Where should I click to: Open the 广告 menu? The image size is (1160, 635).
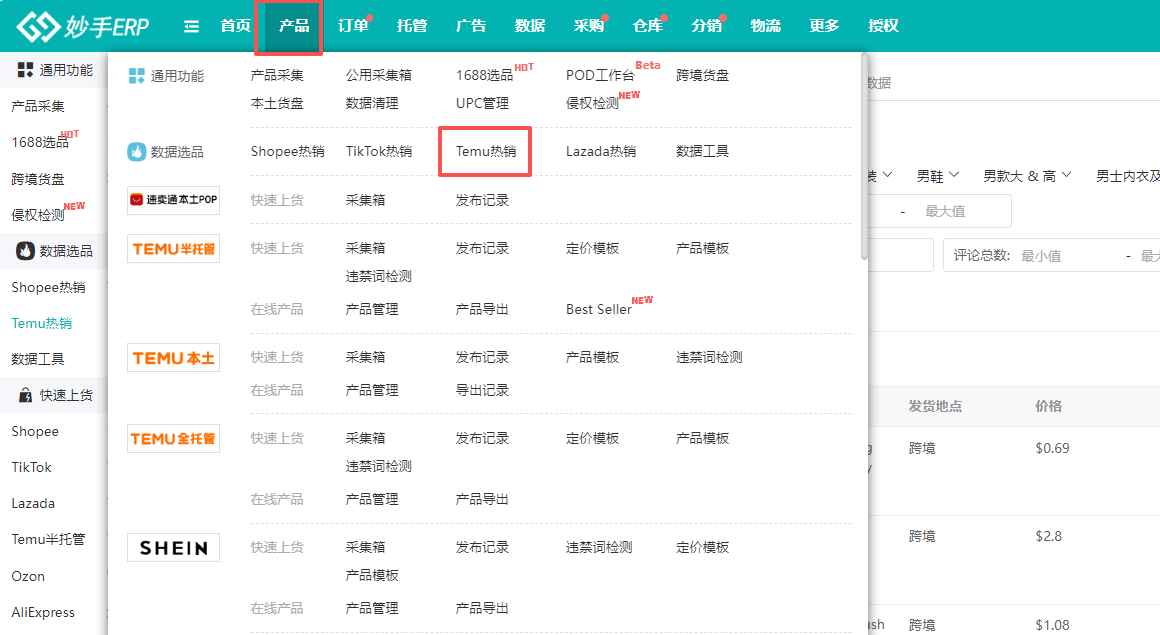pyautogui.click(x=471, y=26)
